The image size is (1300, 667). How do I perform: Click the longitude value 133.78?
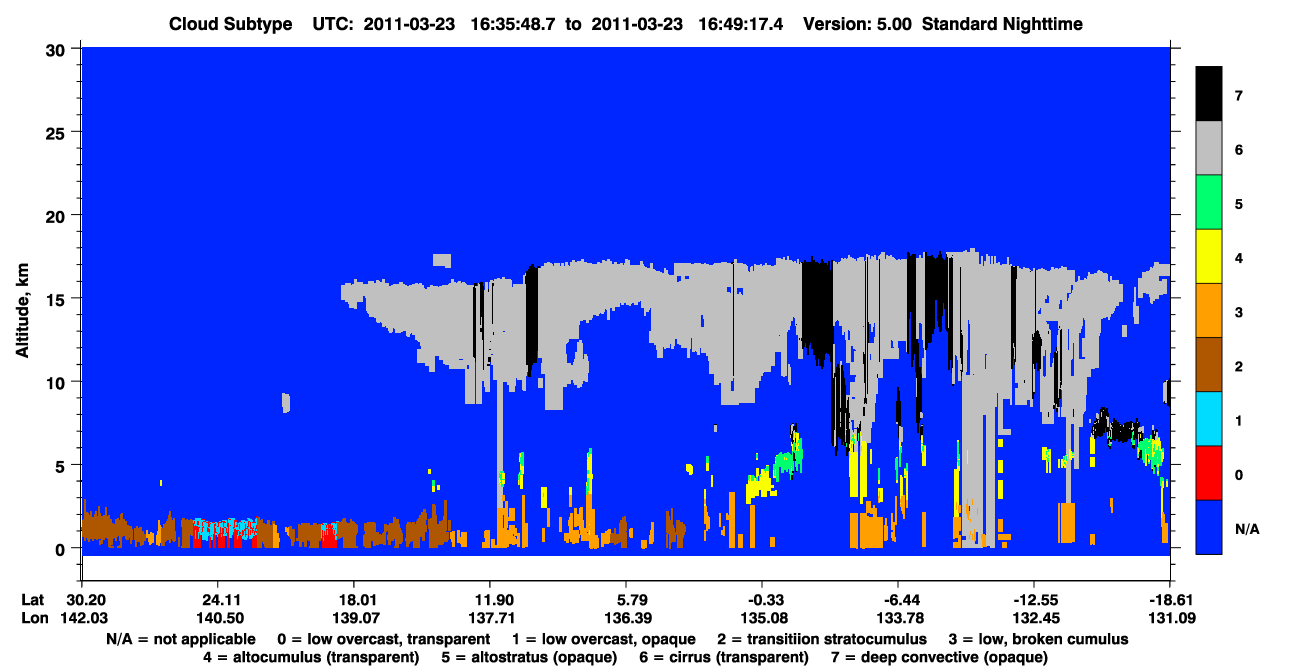click(x=897, y=618)
